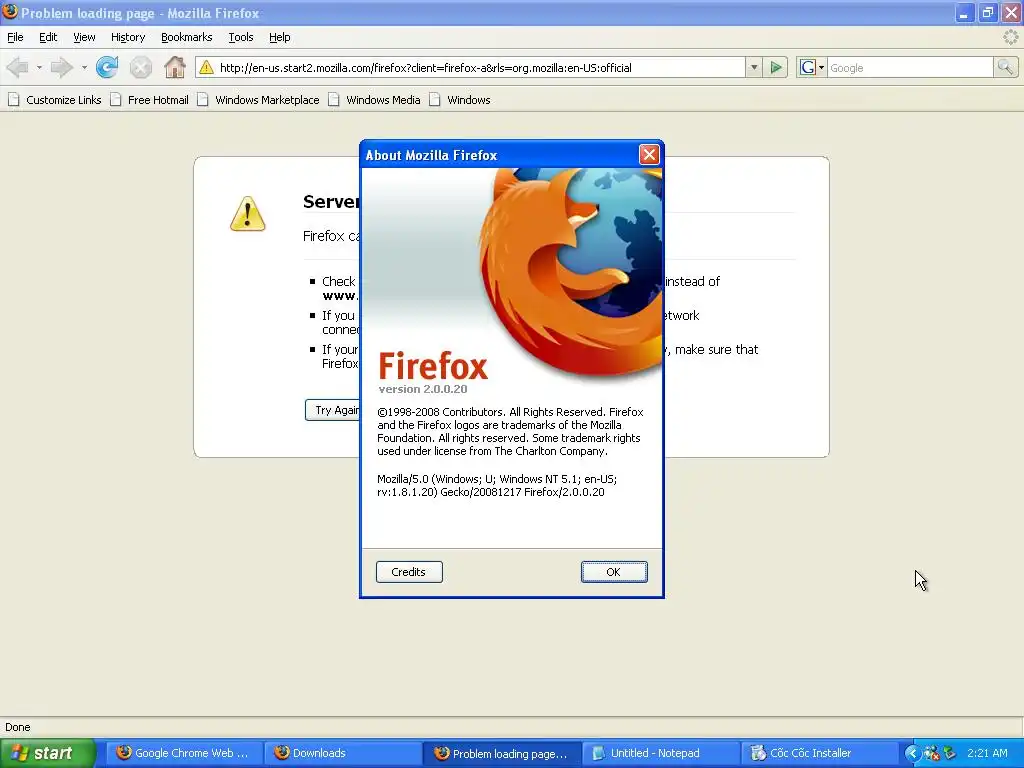Click the warning icon in address bar

206,67
